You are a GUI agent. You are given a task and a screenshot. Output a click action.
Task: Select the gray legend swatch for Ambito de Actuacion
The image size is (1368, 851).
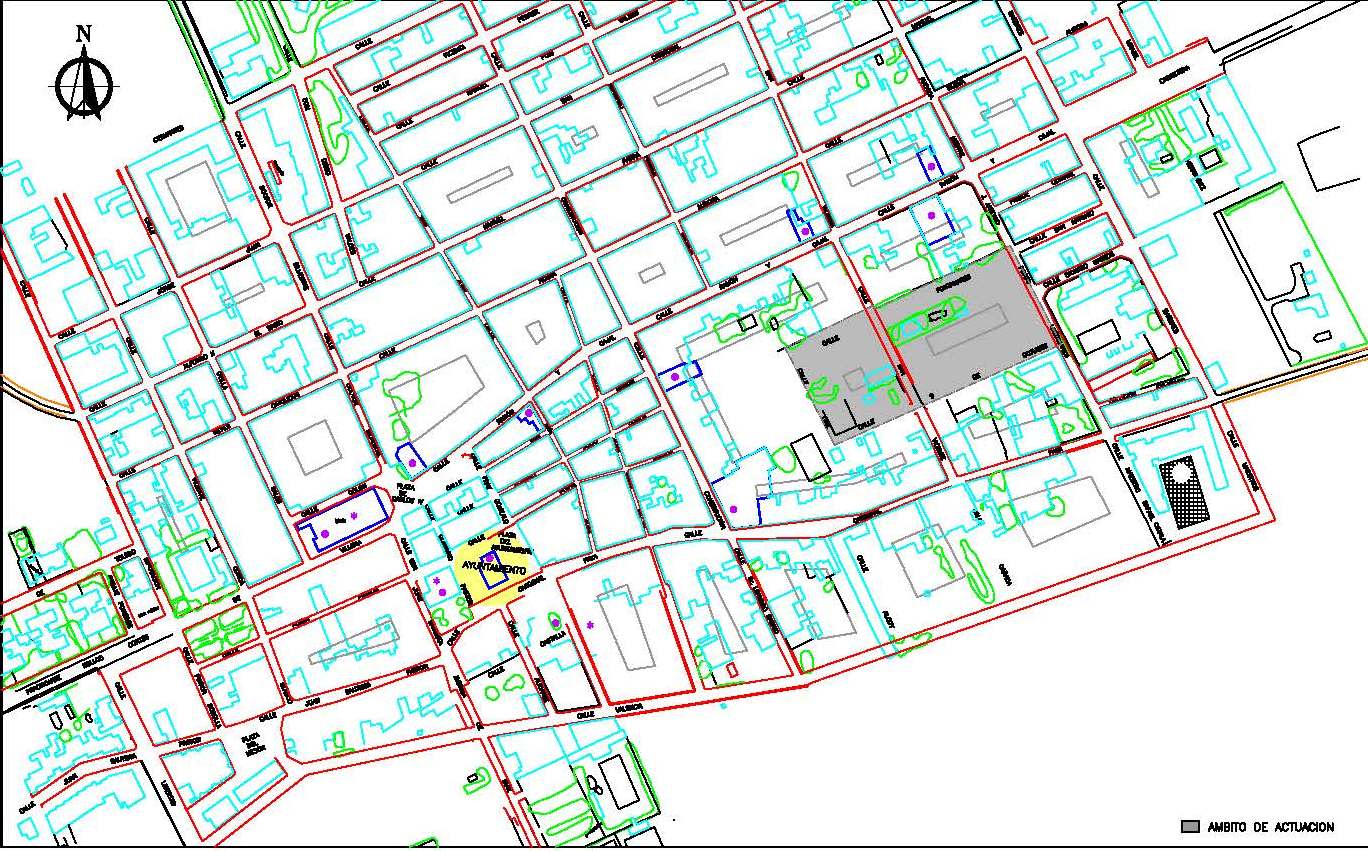(1190, 827)
